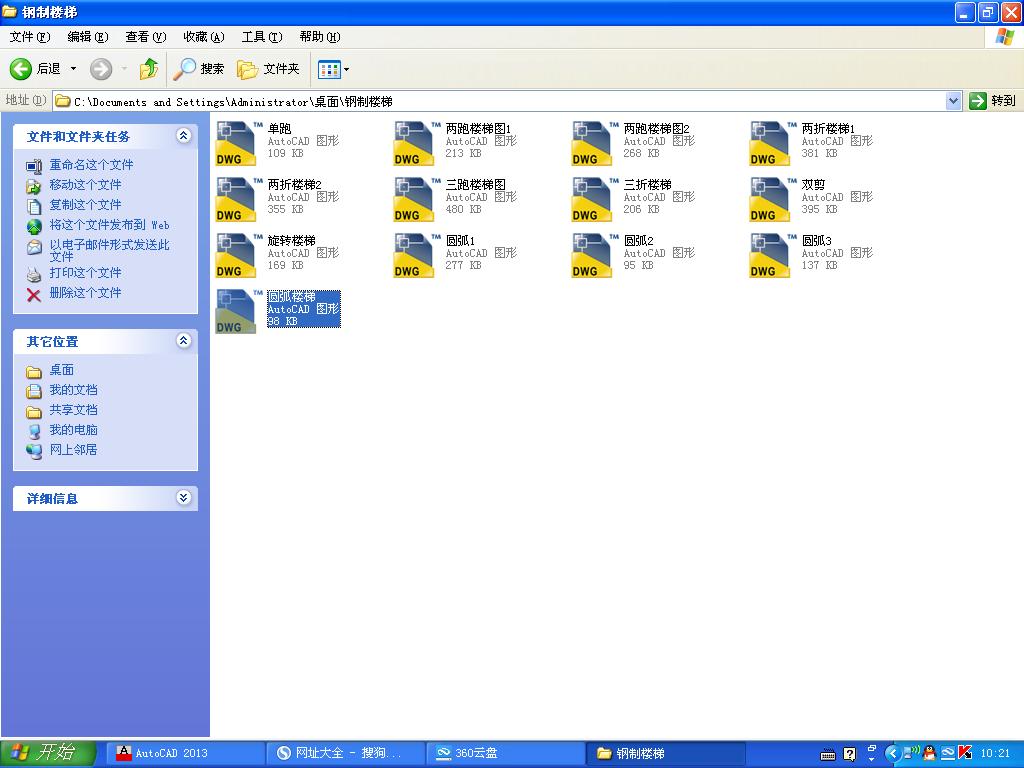This screenshot has height=768, width=1024.
Task: Collapse the 其它位置 panel
Action: [184, 340]
